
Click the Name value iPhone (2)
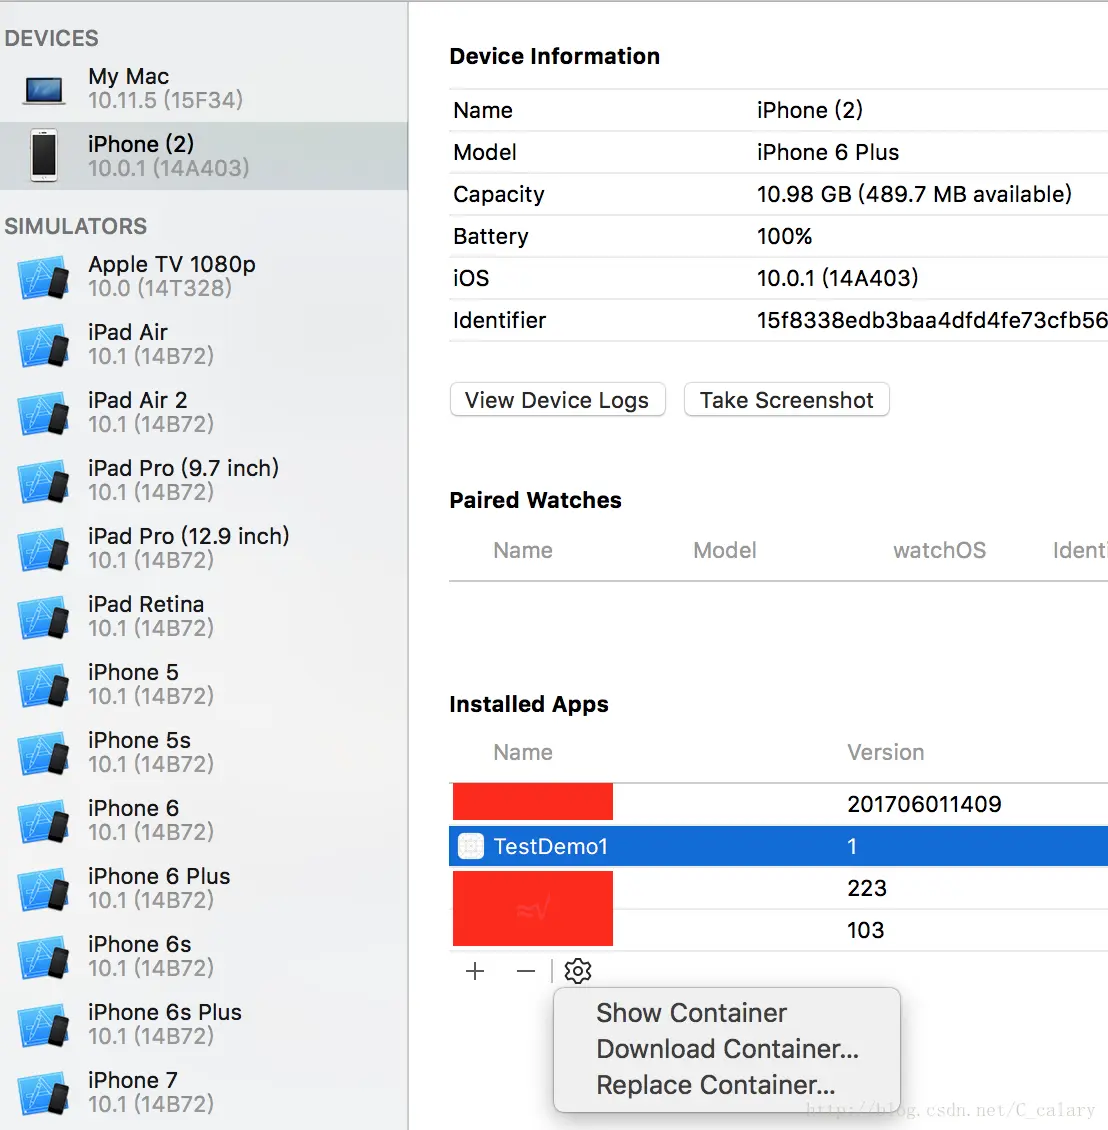click(x=810, y=110)
